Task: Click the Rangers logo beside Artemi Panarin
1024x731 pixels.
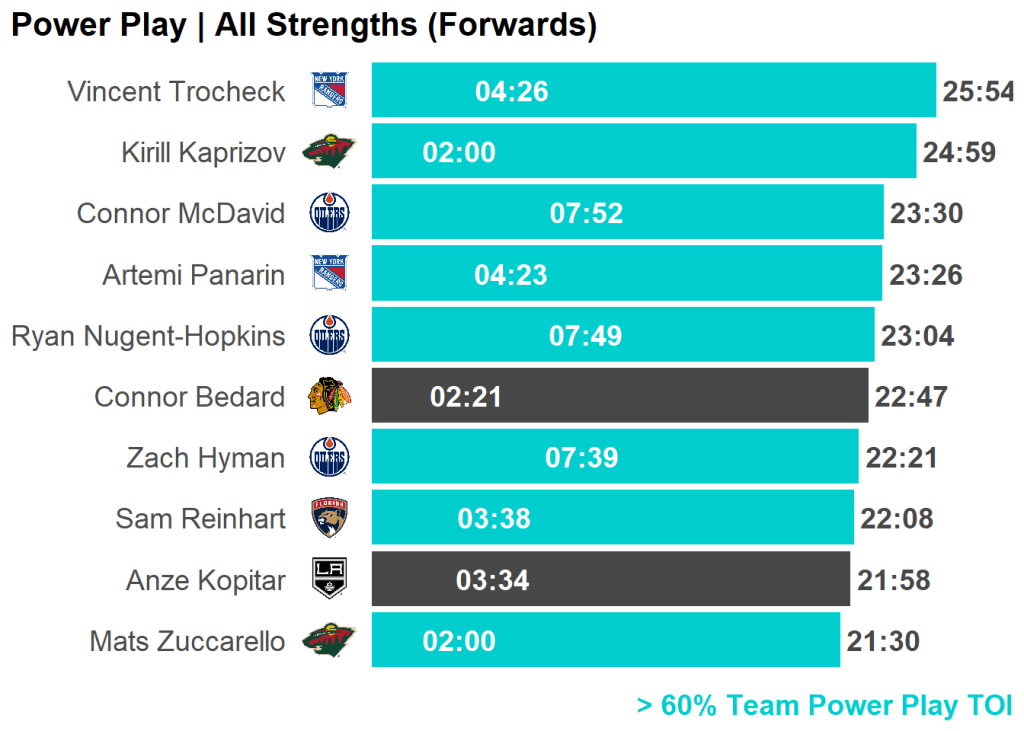Action: pyautogui.click(x=329, y=274)
